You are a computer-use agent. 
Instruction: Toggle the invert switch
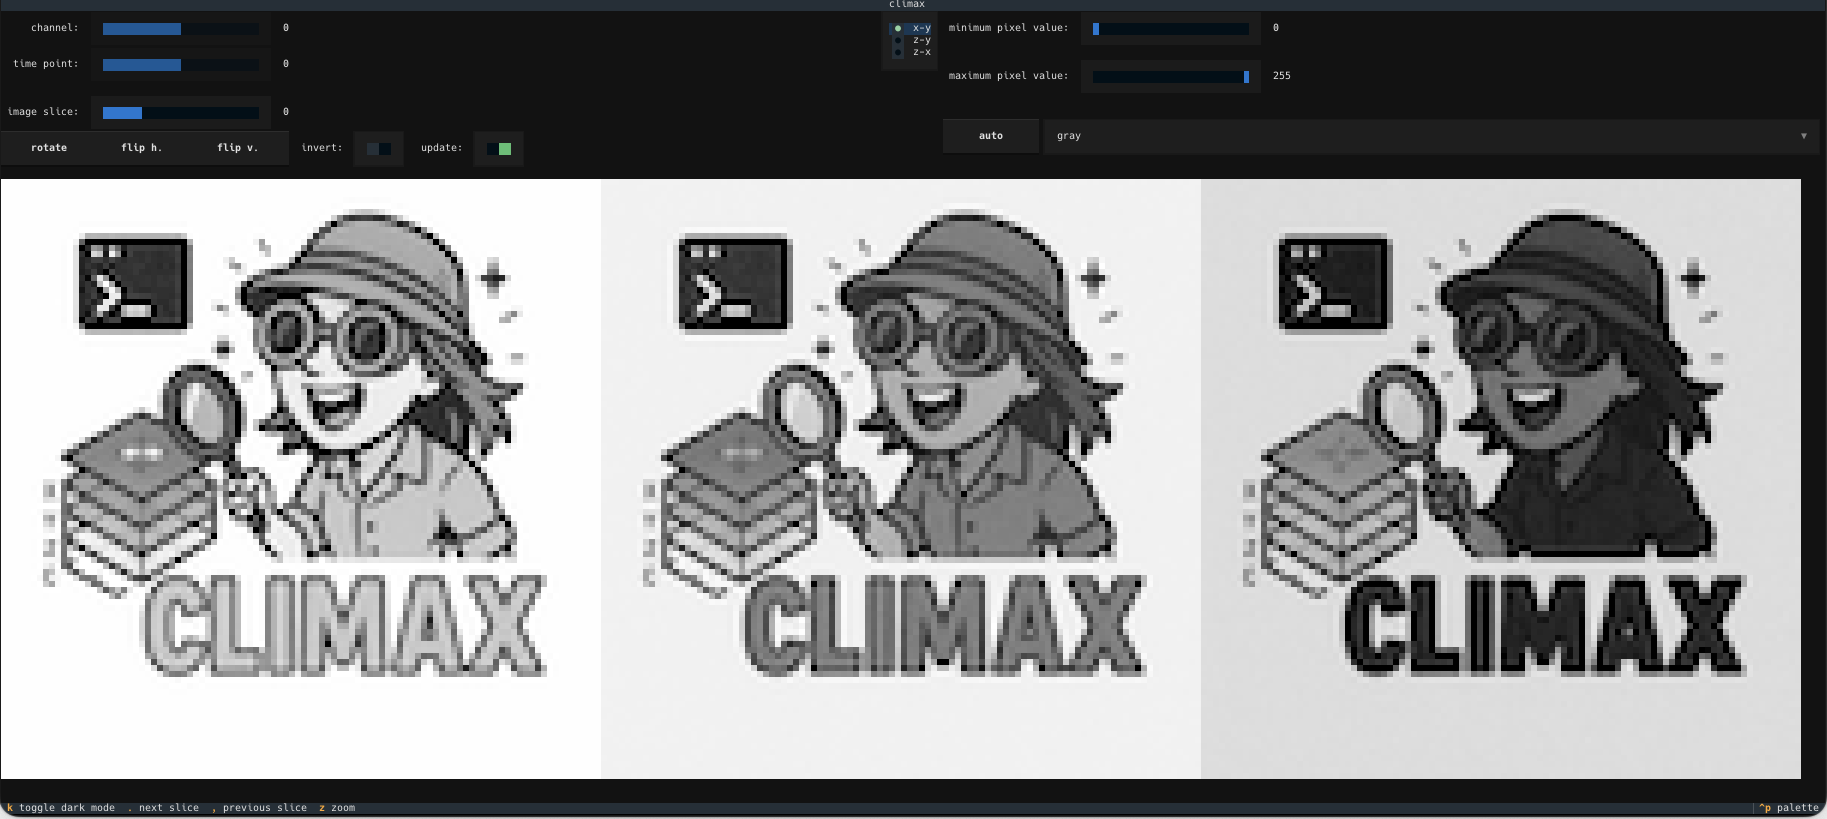pyautogui.click(x=378, y=149)
